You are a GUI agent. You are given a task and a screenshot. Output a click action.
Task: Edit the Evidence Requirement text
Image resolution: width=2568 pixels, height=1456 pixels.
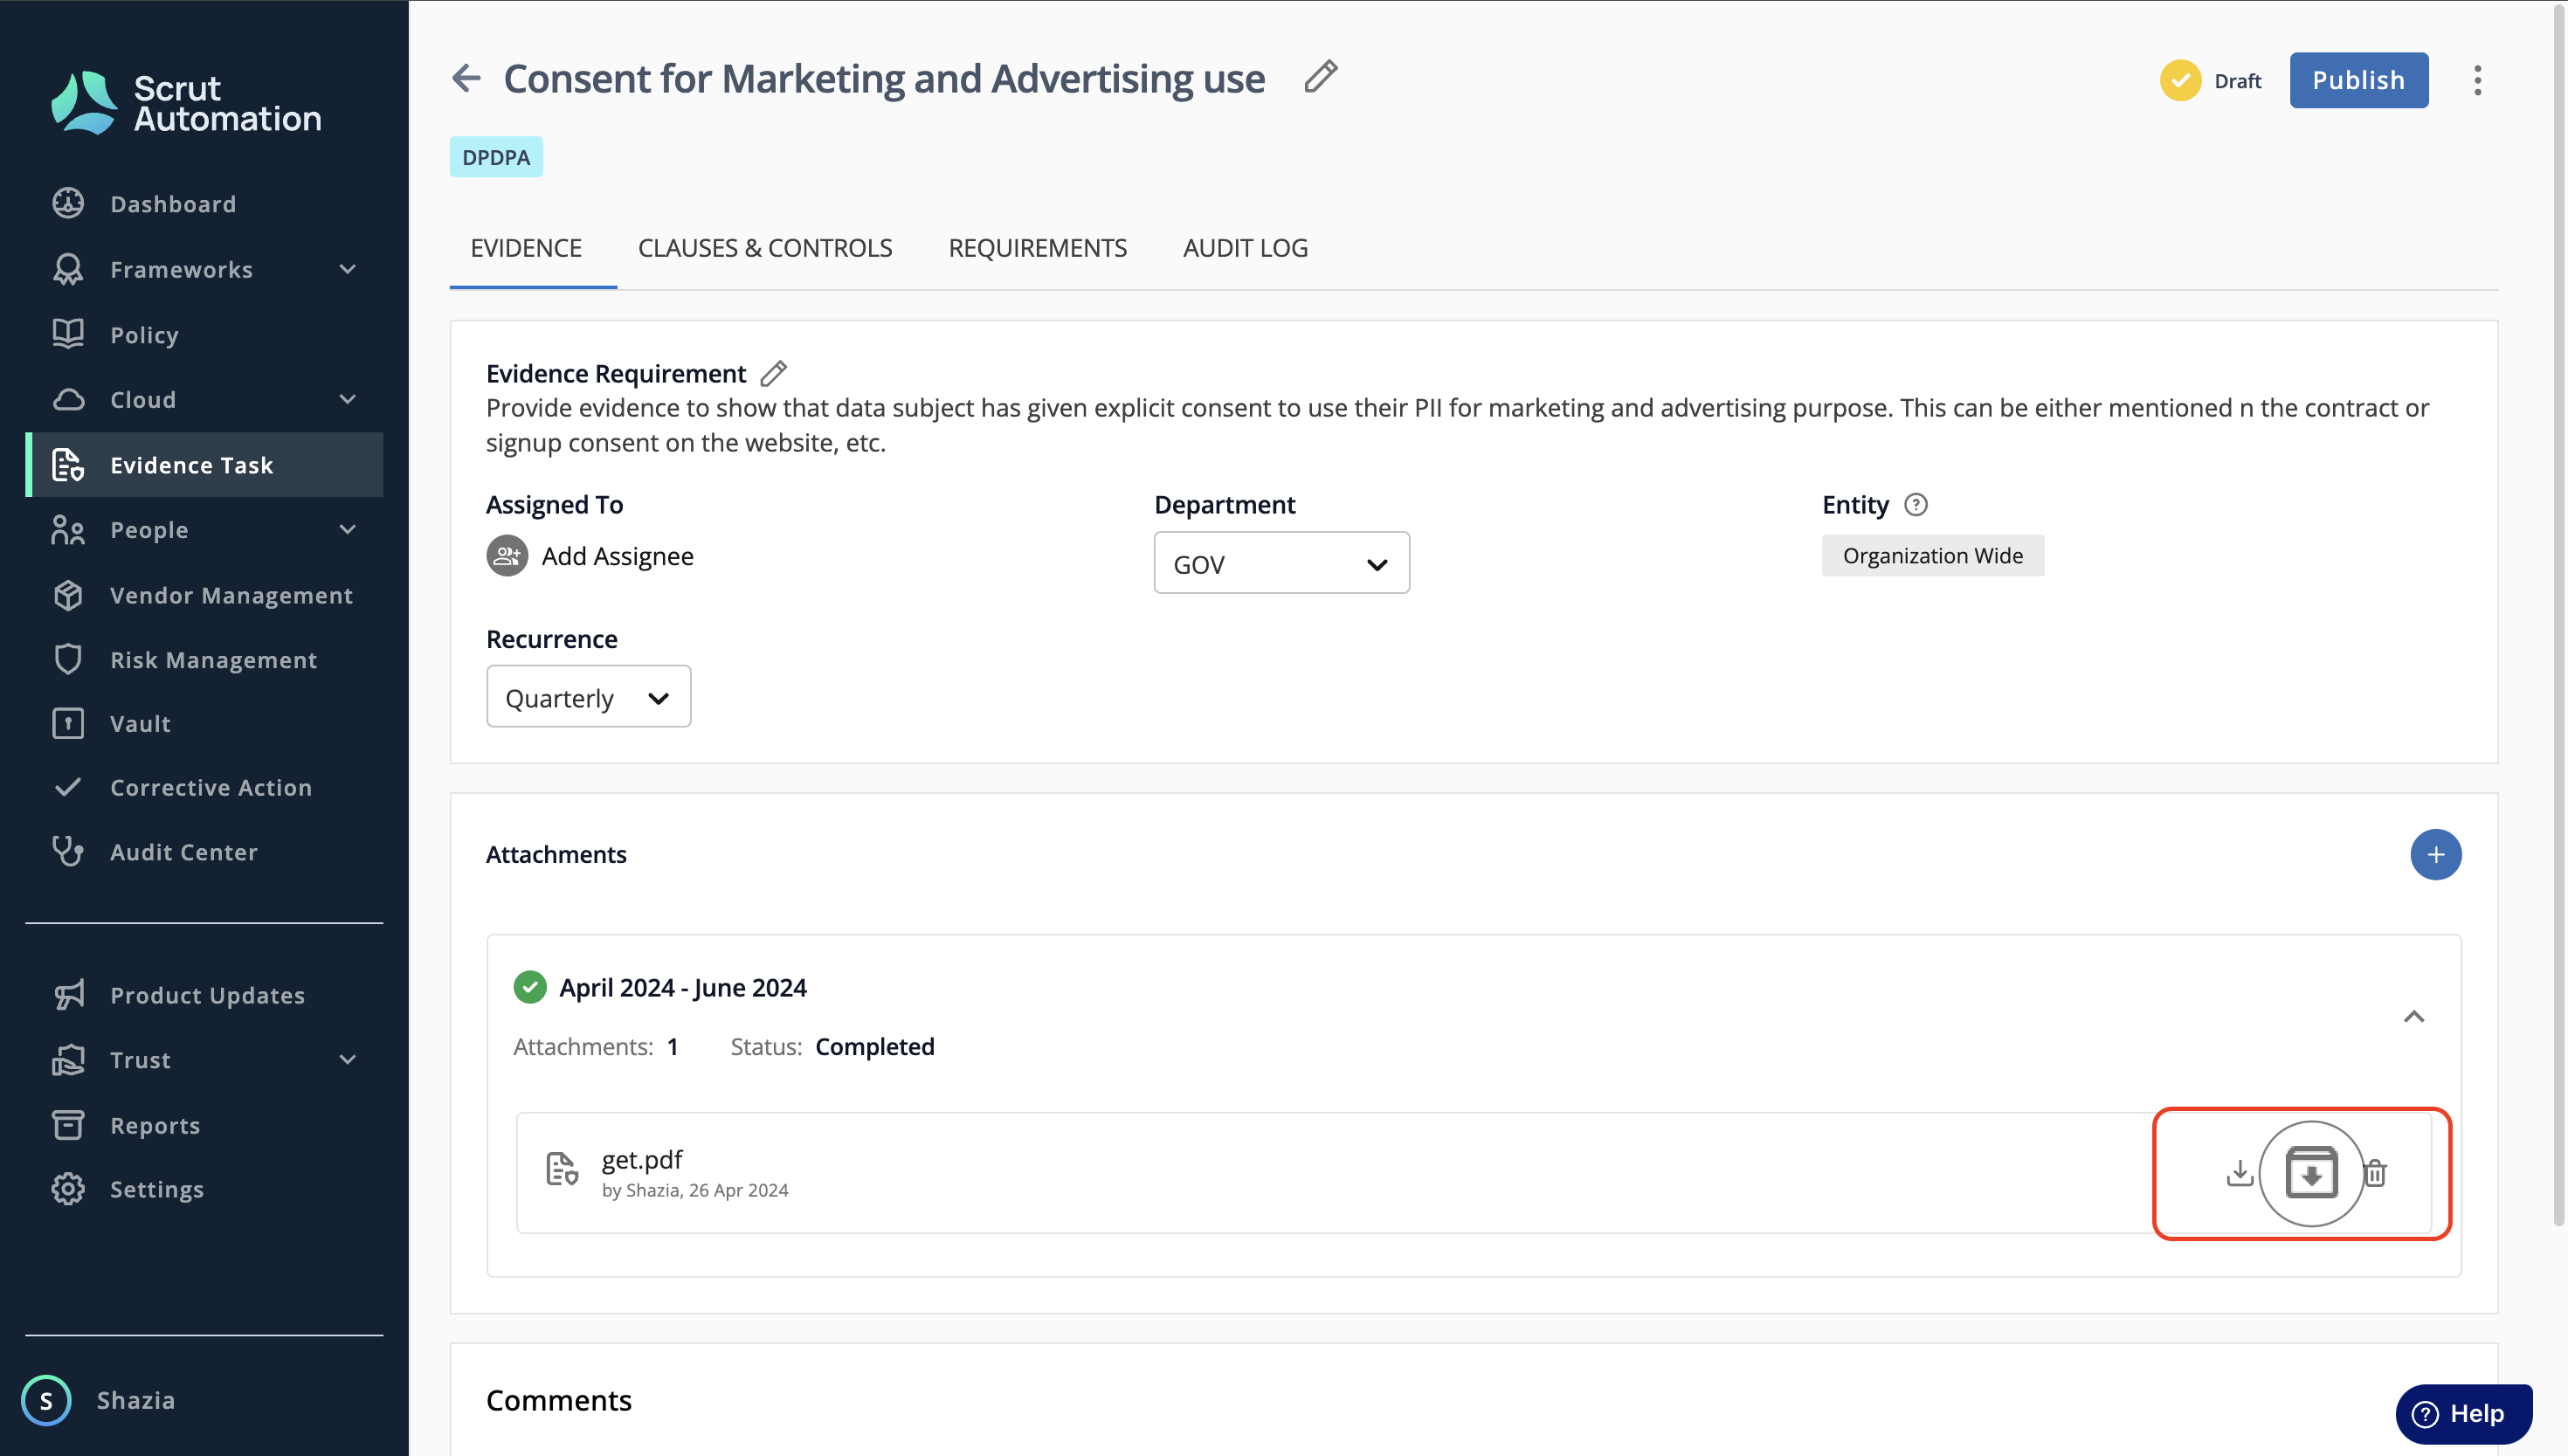click(x=773, y=373)
